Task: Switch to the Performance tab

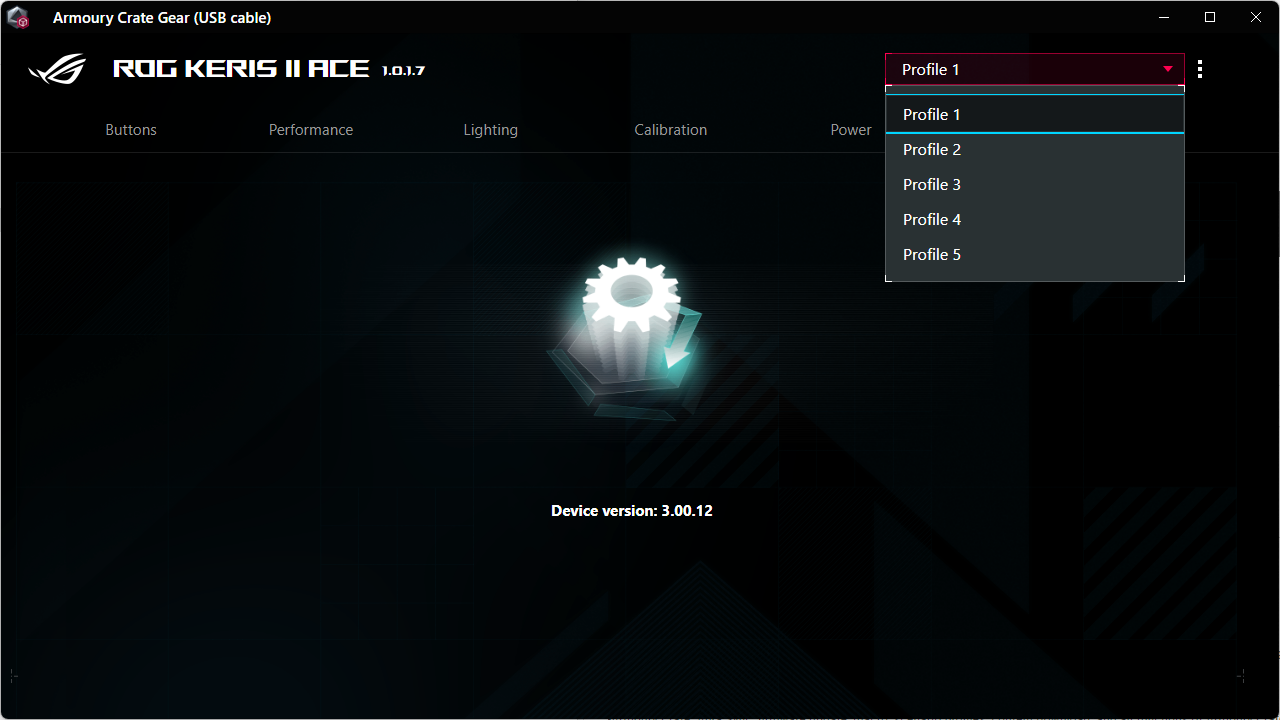Action: pos(311,130)
